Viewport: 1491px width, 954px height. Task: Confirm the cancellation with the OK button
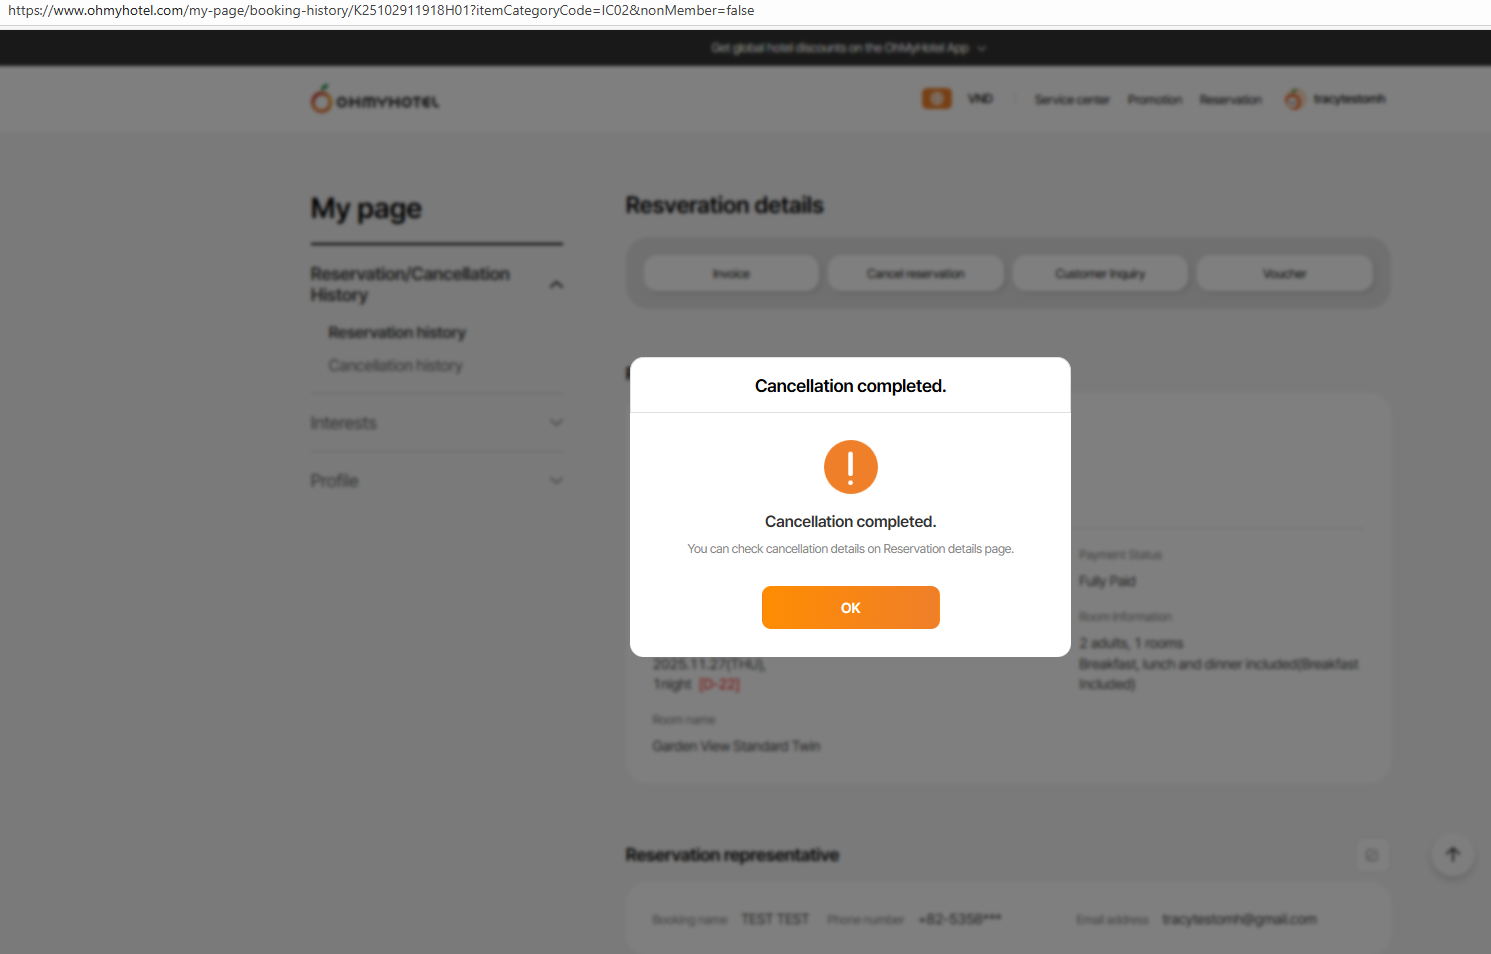pyautogui.click(x=850, y=607)
